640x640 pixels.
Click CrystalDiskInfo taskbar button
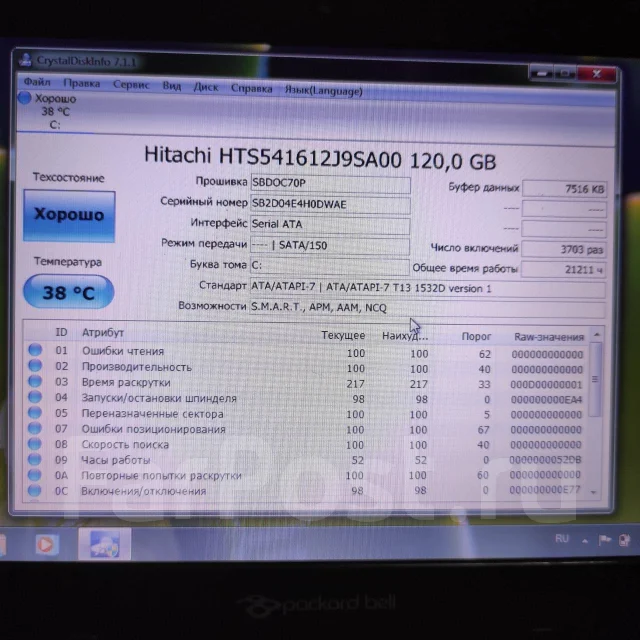104,544
